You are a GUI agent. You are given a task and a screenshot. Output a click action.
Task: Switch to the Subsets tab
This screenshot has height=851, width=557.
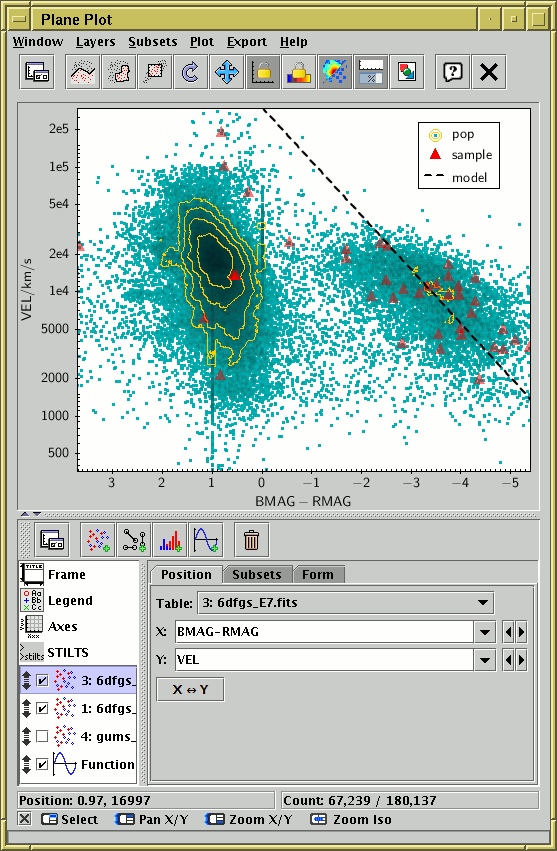pos(257,574)
